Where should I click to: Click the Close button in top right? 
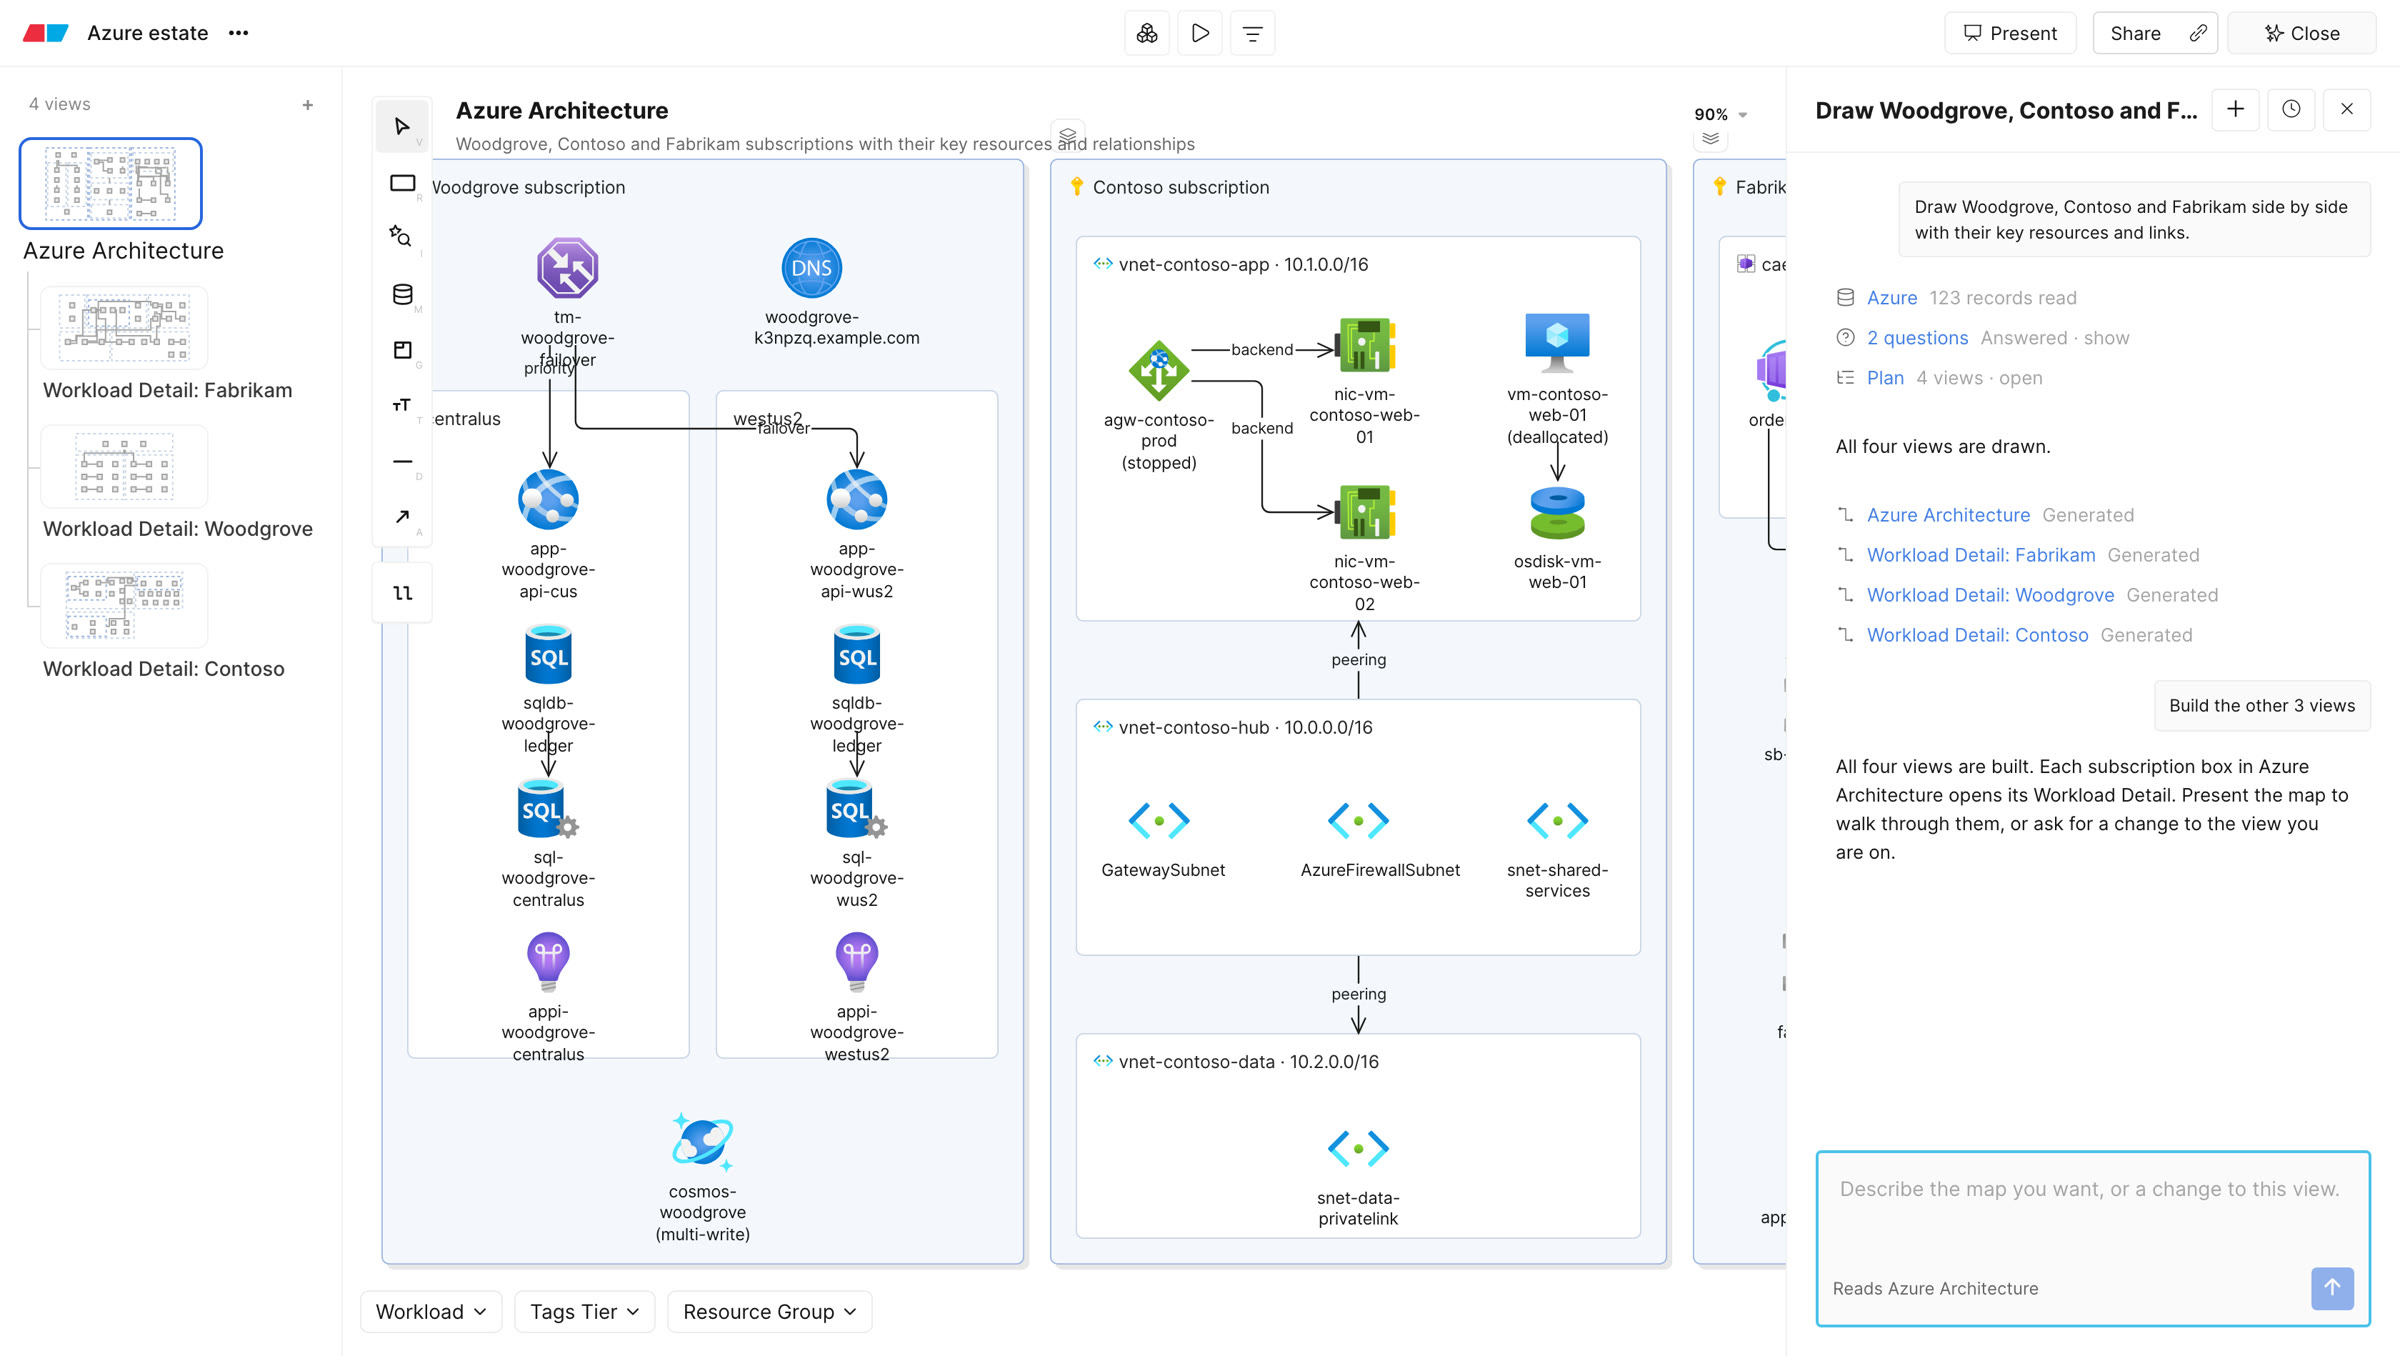coord(2302,33)
